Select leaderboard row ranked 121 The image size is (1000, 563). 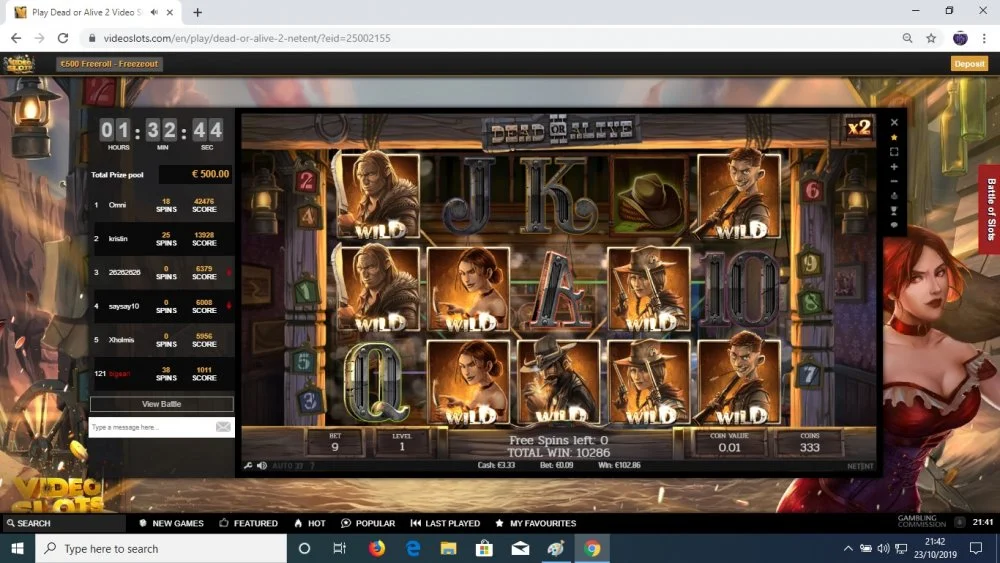[x=162, y=374]
